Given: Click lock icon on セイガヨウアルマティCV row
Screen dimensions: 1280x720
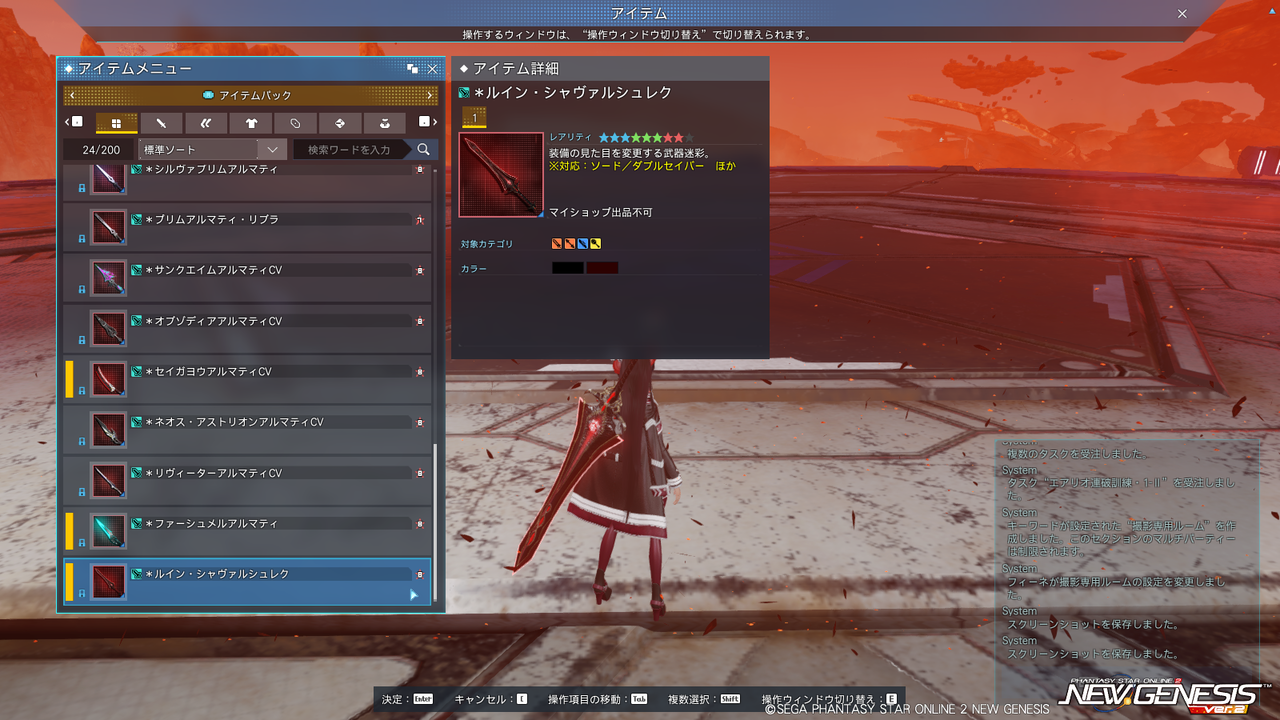Looking at the screenshot, I should [82, 392].
